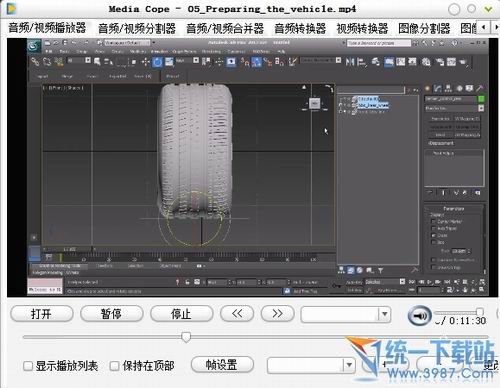This screenshot has width=500, height=388.
Task: Open selection filter dropdown in video toolbar
Action: 87,60
